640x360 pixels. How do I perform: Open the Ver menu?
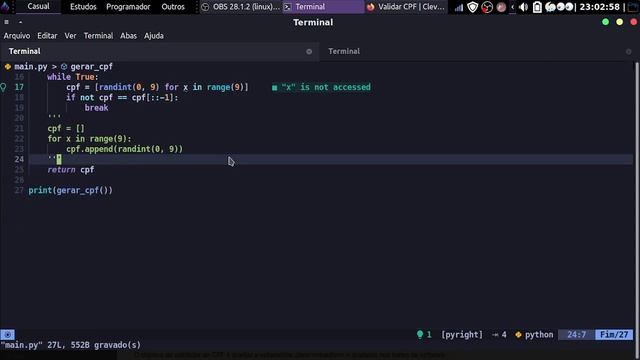pos(70,36)
